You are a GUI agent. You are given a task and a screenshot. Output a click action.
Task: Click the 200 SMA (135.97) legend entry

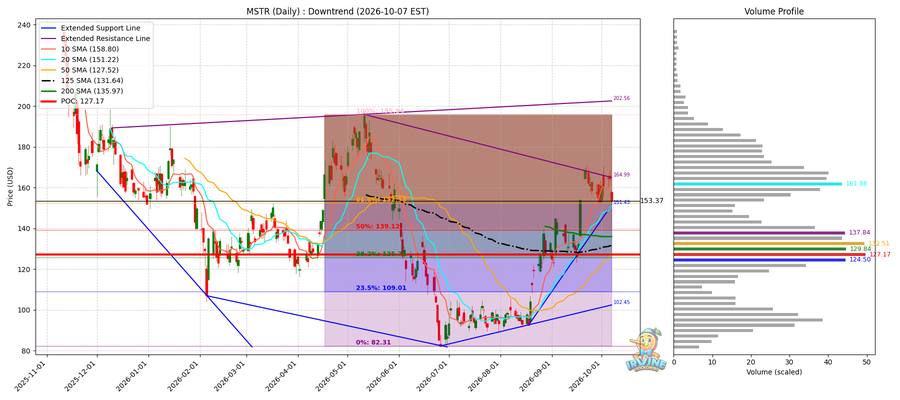[92, 91]
